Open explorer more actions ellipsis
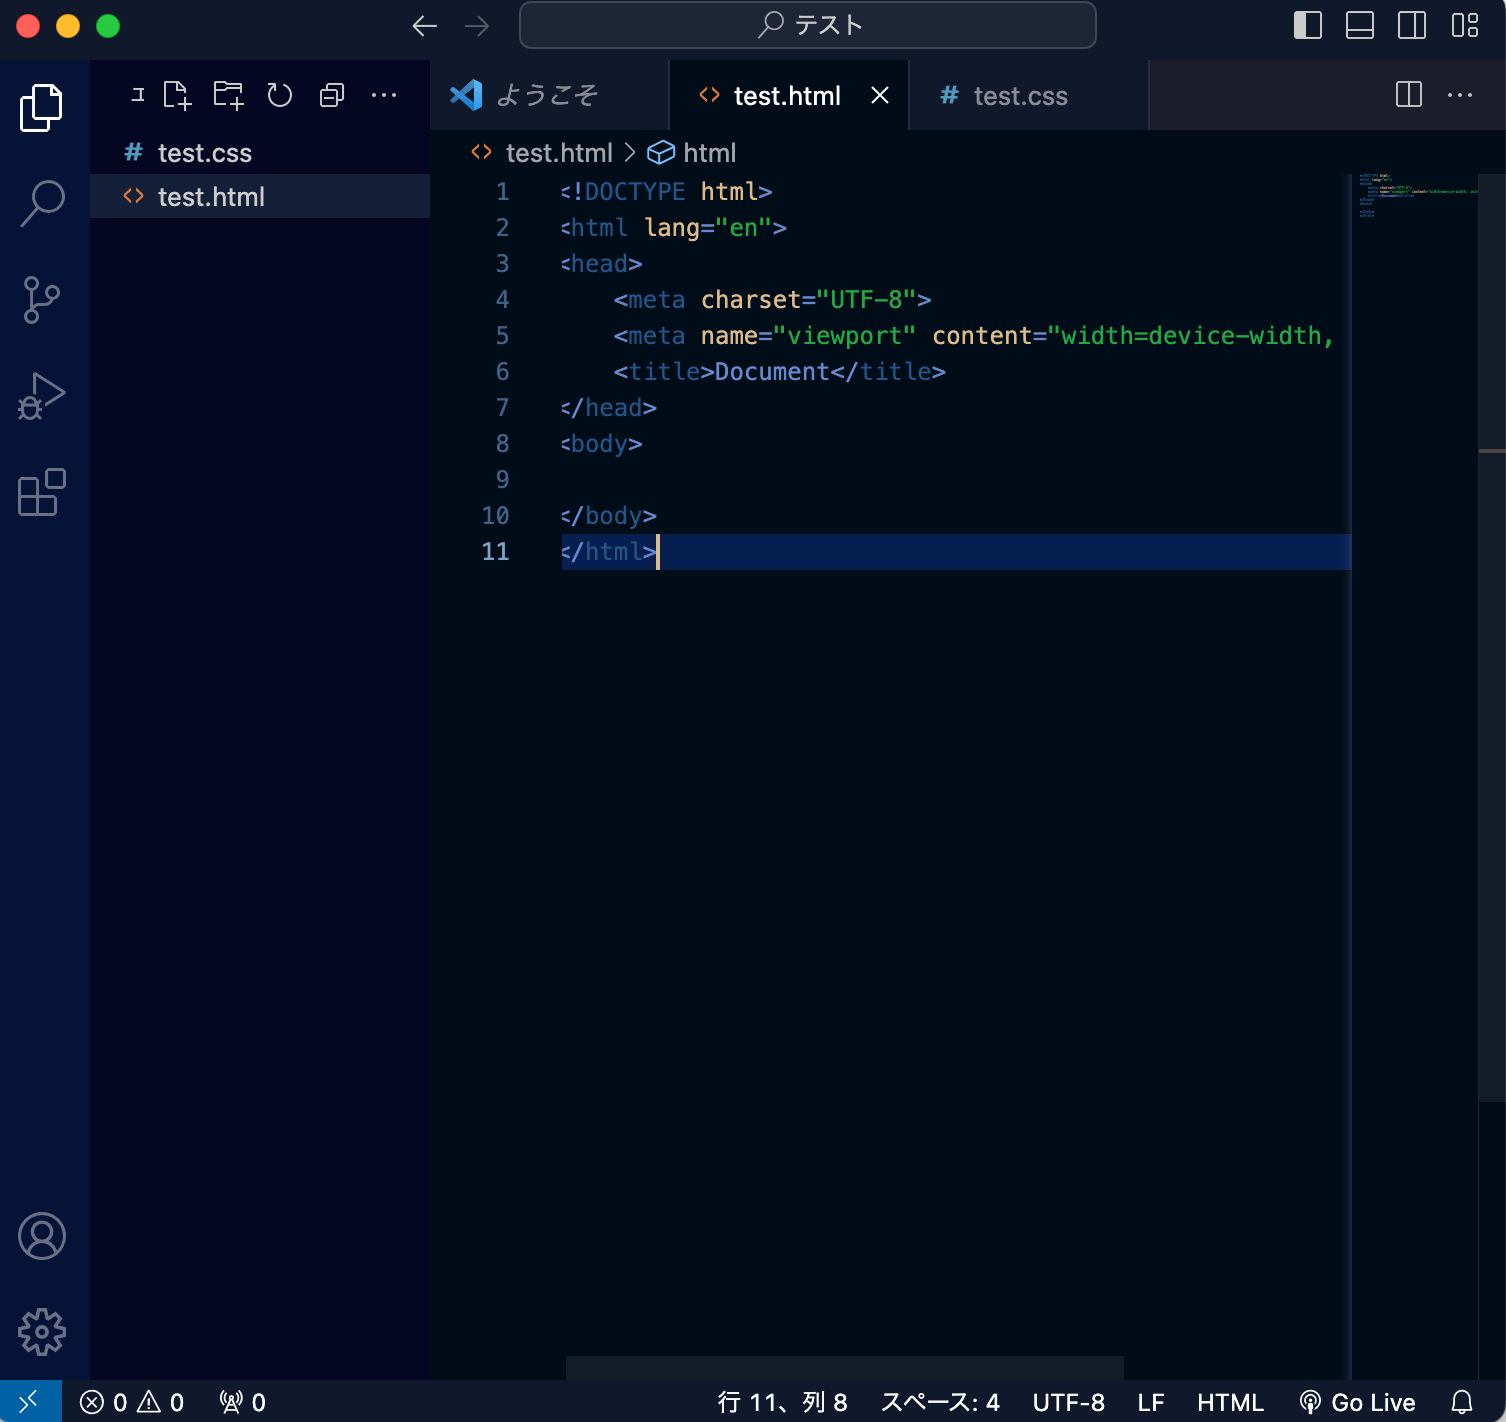 point(384,95)
